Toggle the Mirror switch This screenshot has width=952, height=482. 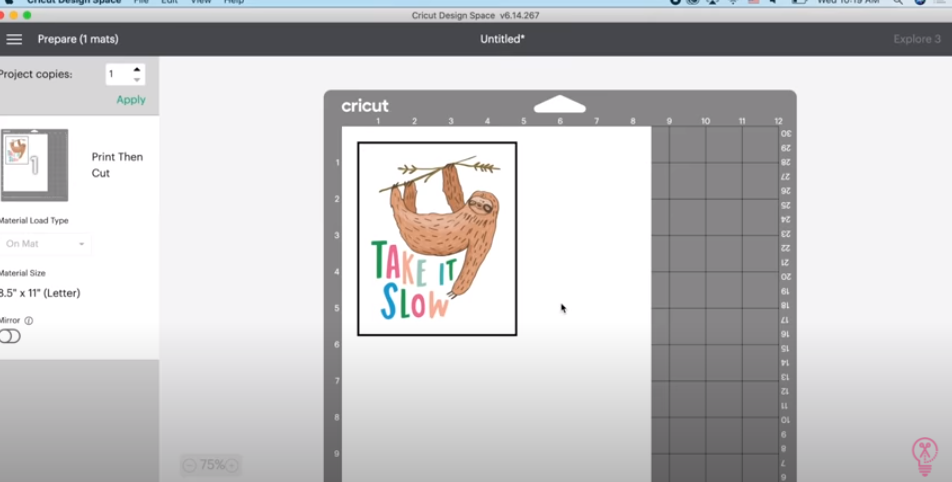click(10, 336)
